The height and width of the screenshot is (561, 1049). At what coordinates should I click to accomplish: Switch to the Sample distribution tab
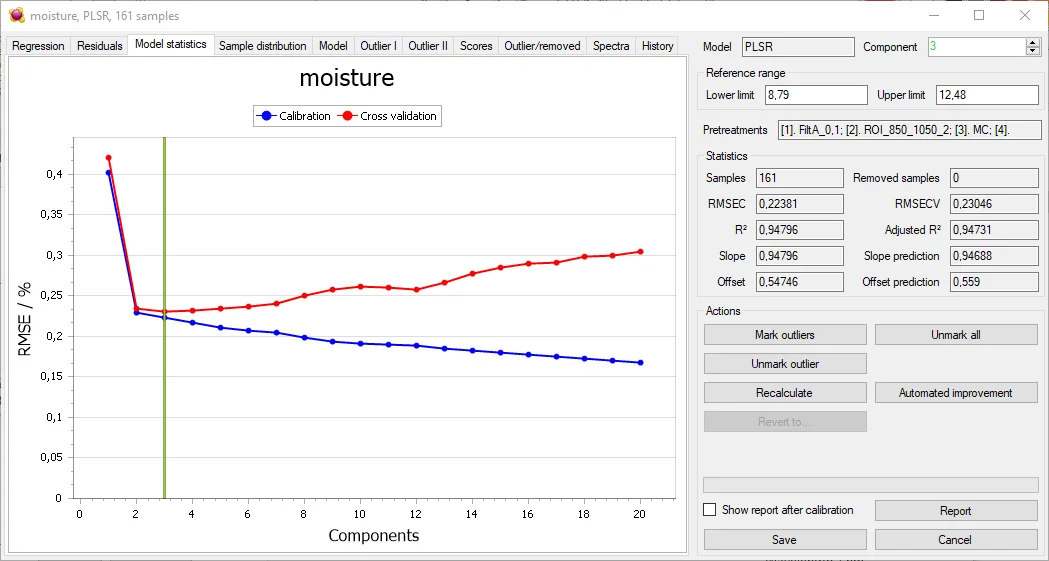pyautogui.click(x=262, y=46)
